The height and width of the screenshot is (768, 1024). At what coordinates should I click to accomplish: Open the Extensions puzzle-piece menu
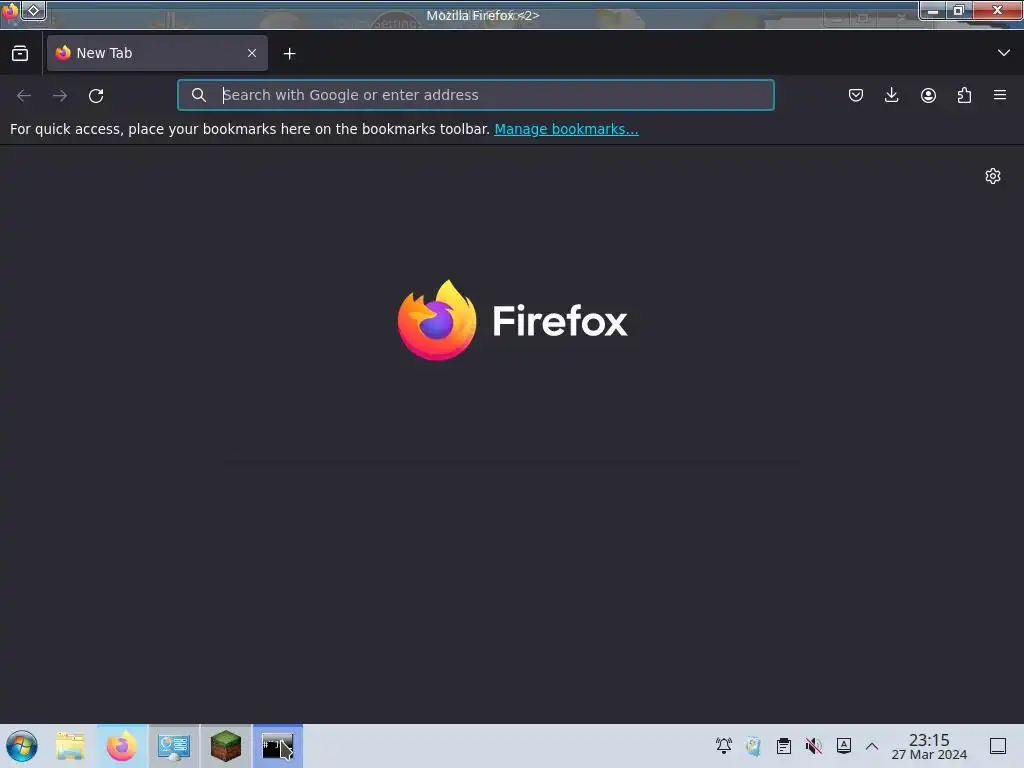pyautogui.click(x=964, y=95)
